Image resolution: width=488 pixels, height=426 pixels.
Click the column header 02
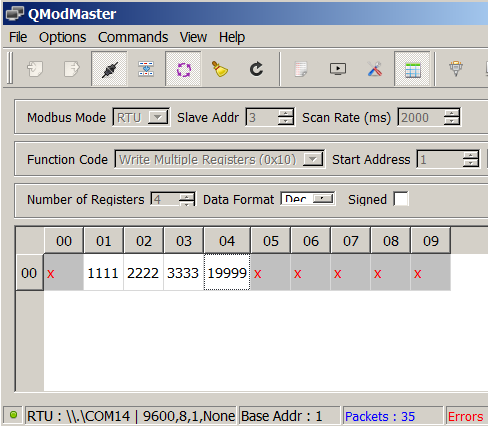click(143, 241)
